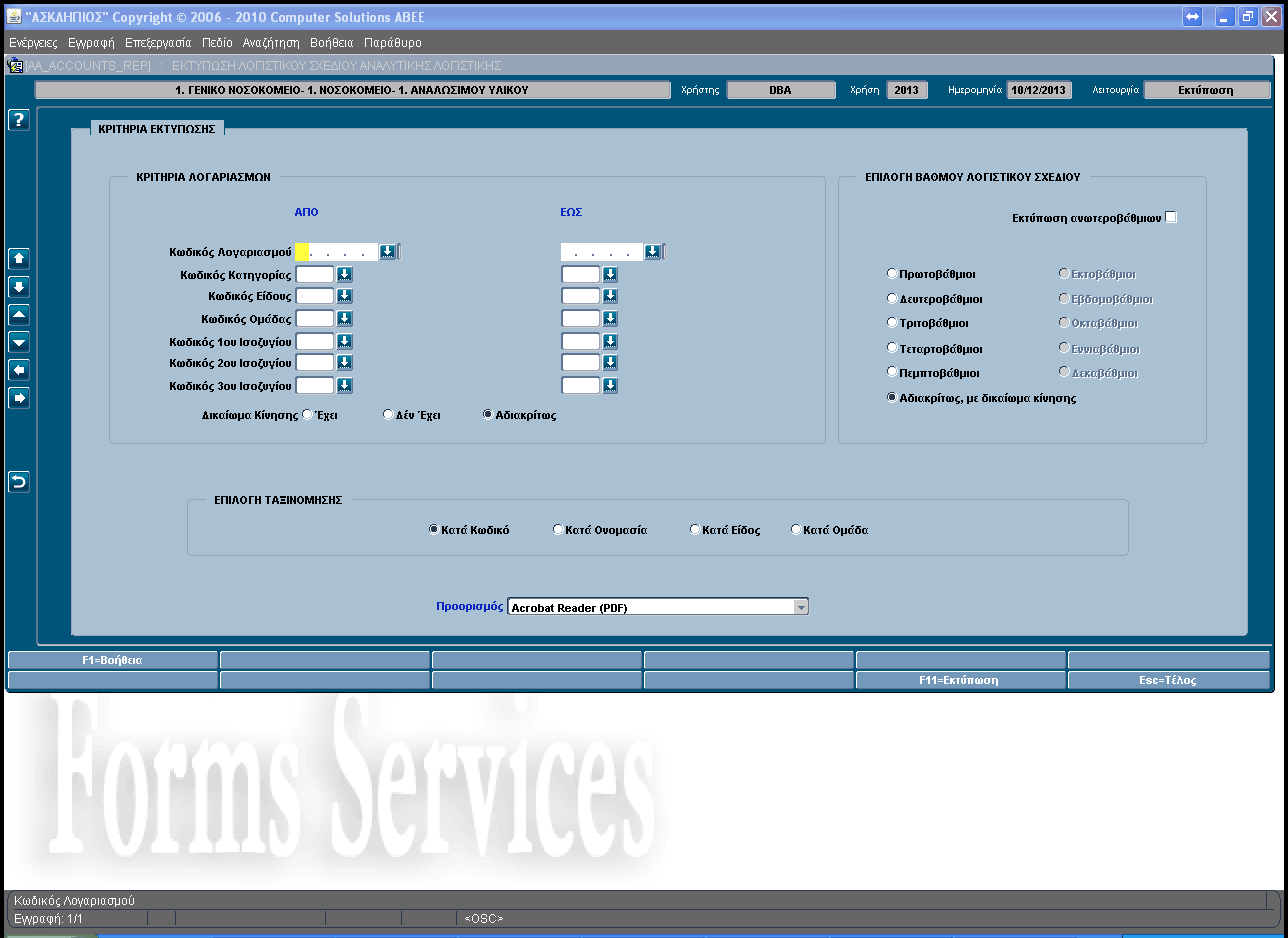
Task: Open lookup for Κωδικός 3ου Ισοζυγίου ΕΩΣ
Action: tap(610, 386)
